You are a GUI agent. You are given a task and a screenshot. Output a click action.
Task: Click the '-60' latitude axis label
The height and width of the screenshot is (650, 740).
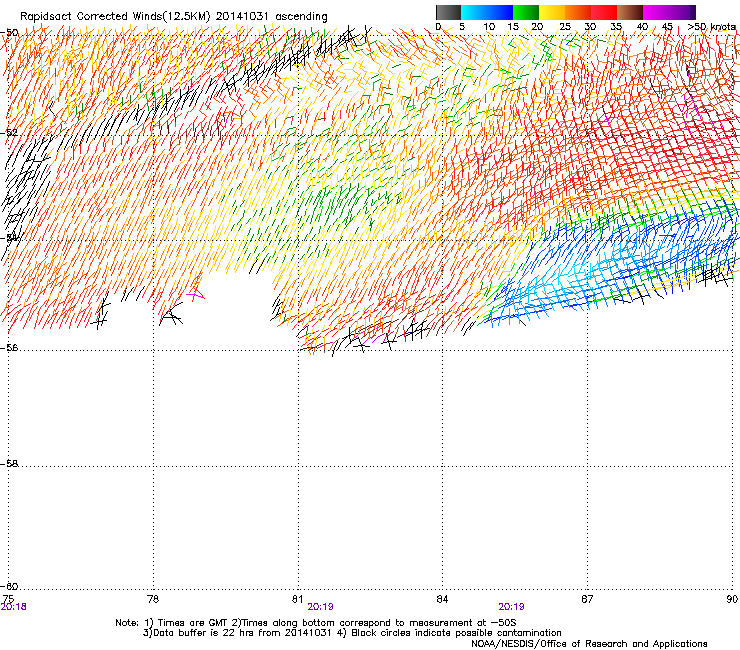point(9,587)
